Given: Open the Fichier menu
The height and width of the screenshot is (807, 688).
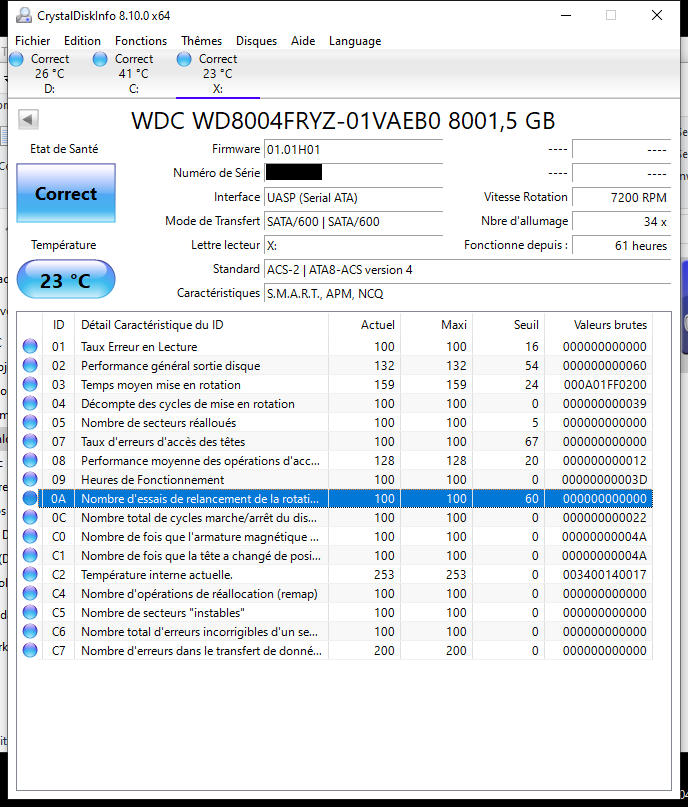Looking at the screenshot, I should point(32,41).
